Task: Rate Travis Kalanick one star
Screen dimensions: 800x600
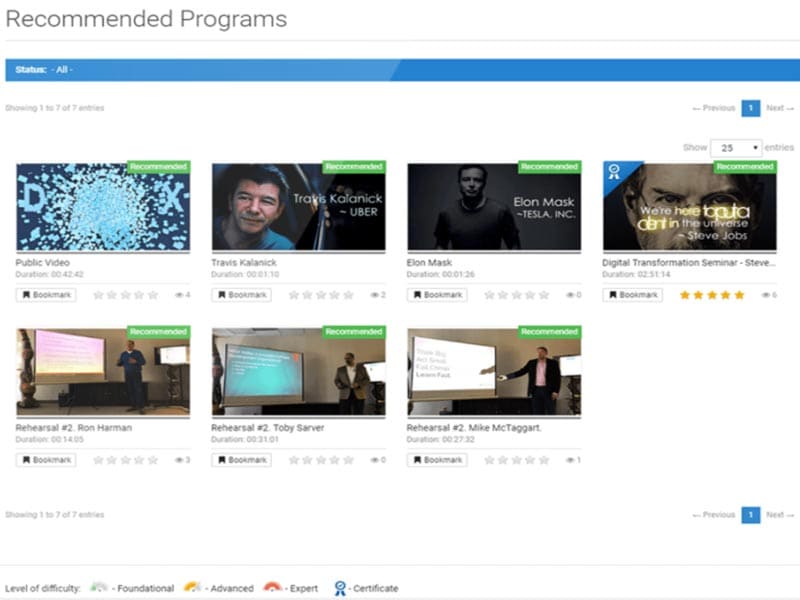Action: tap(294, 295)
